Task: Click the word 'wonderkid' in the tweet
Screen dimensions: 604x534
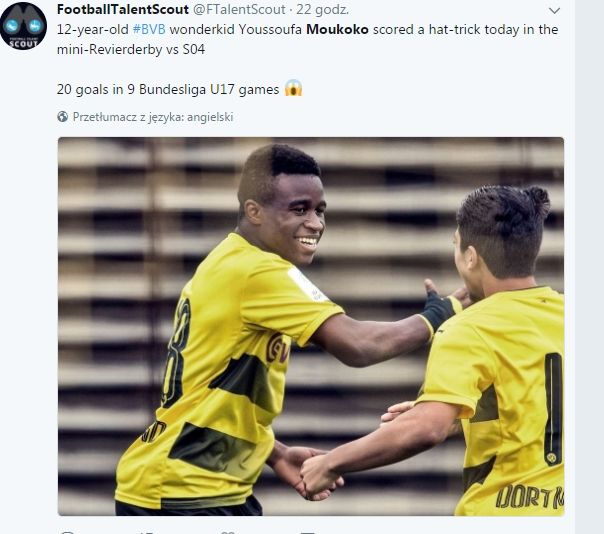Action: point(201,29)
